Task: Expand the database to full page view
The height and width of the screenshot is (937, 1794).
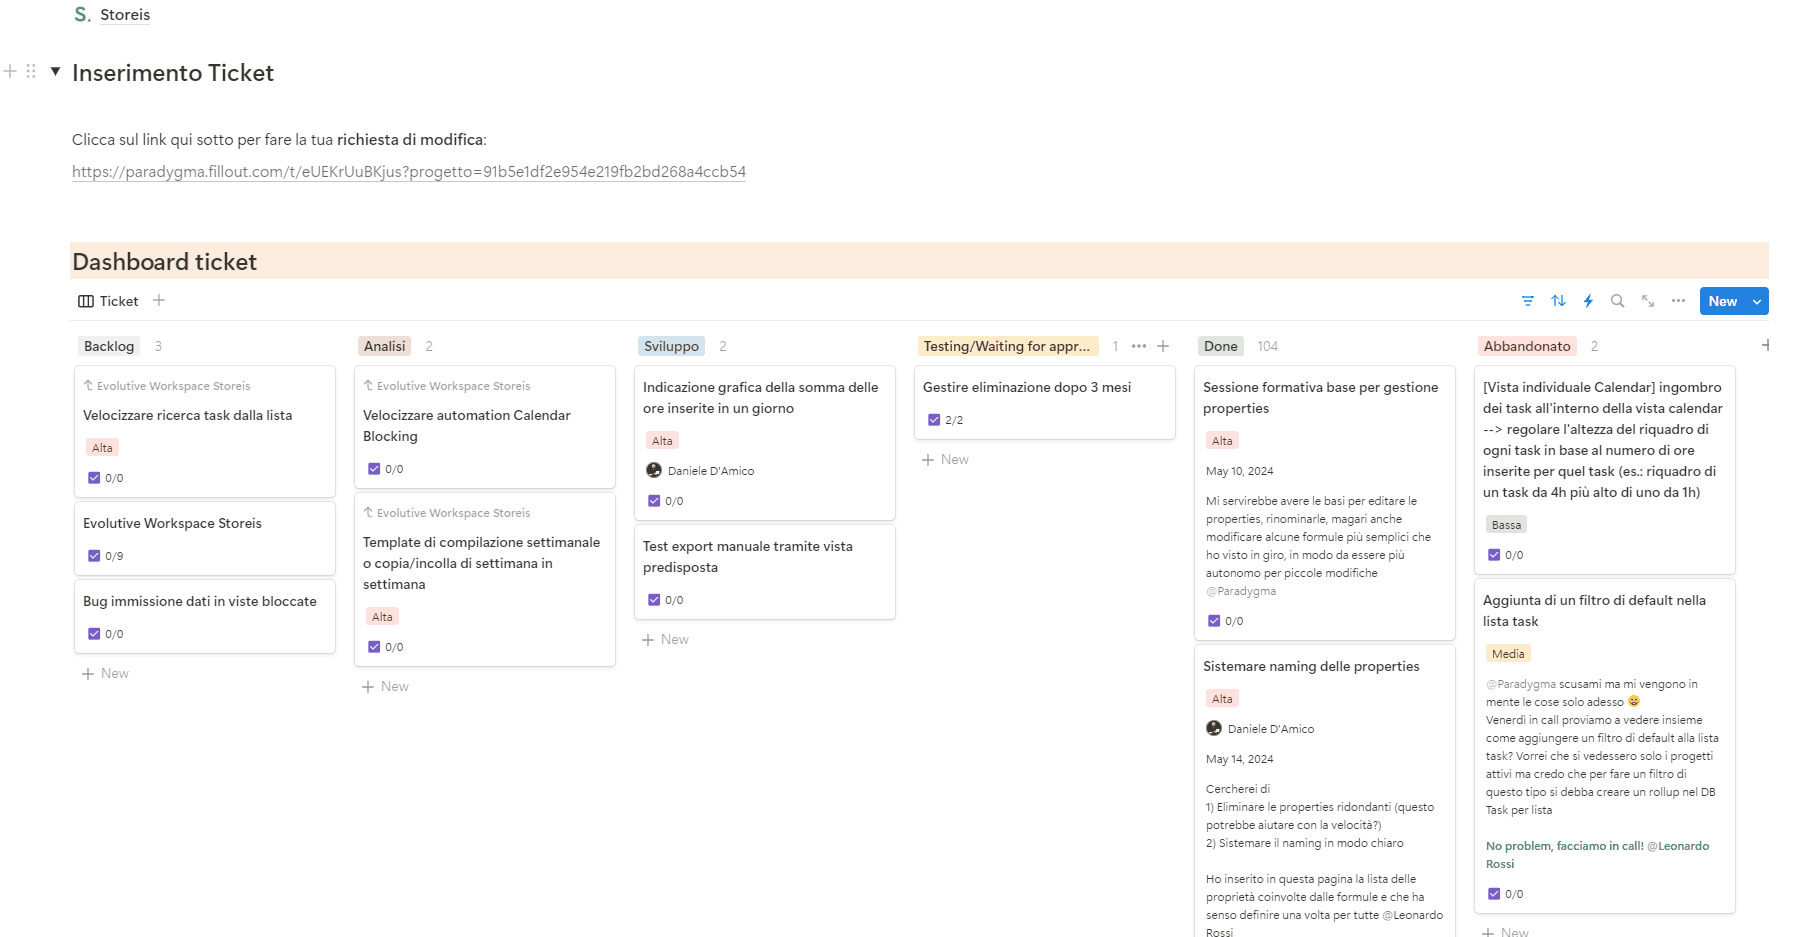Action: [x=1647, y=300]
